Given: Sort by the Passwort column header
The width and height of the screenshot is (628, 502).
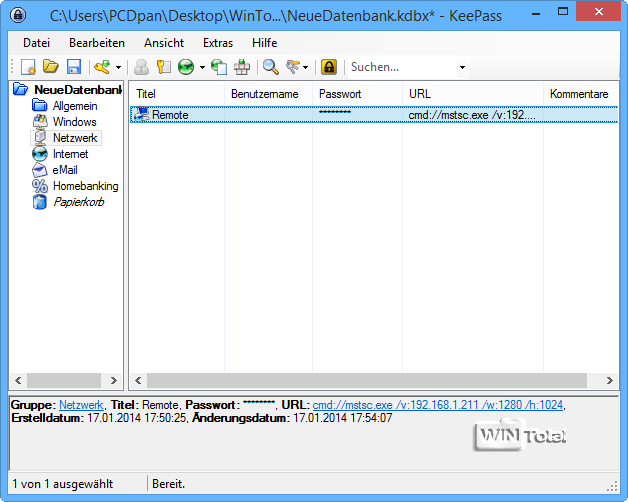Looking at the screenshot, I should pyautogui.click(x=357, y=94).
